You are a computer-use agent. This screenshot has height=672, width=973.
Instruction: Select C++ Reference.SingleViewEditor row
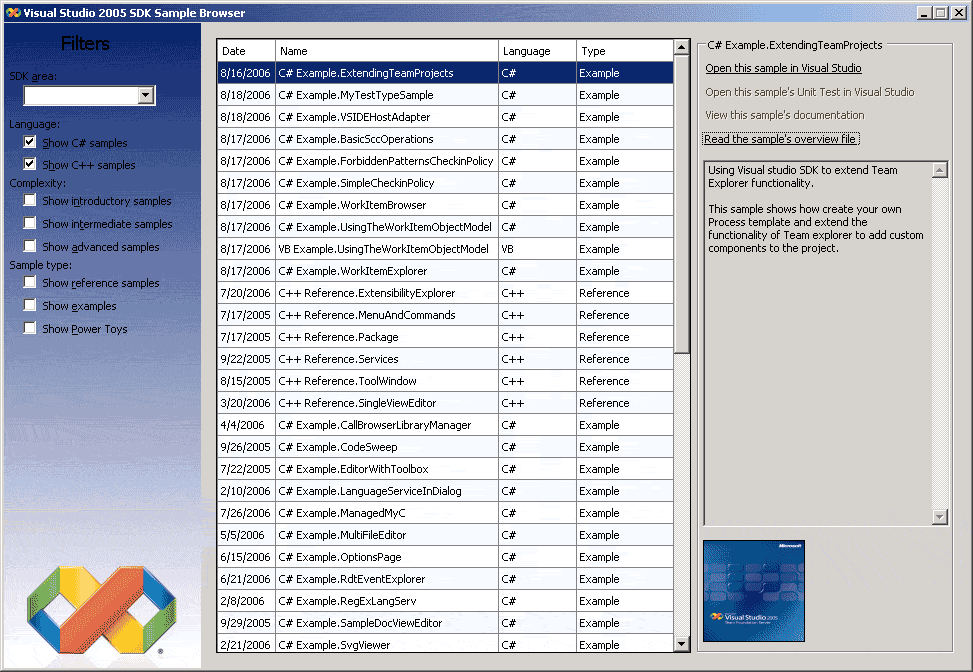pyautogui.click(x=445, y=403)
